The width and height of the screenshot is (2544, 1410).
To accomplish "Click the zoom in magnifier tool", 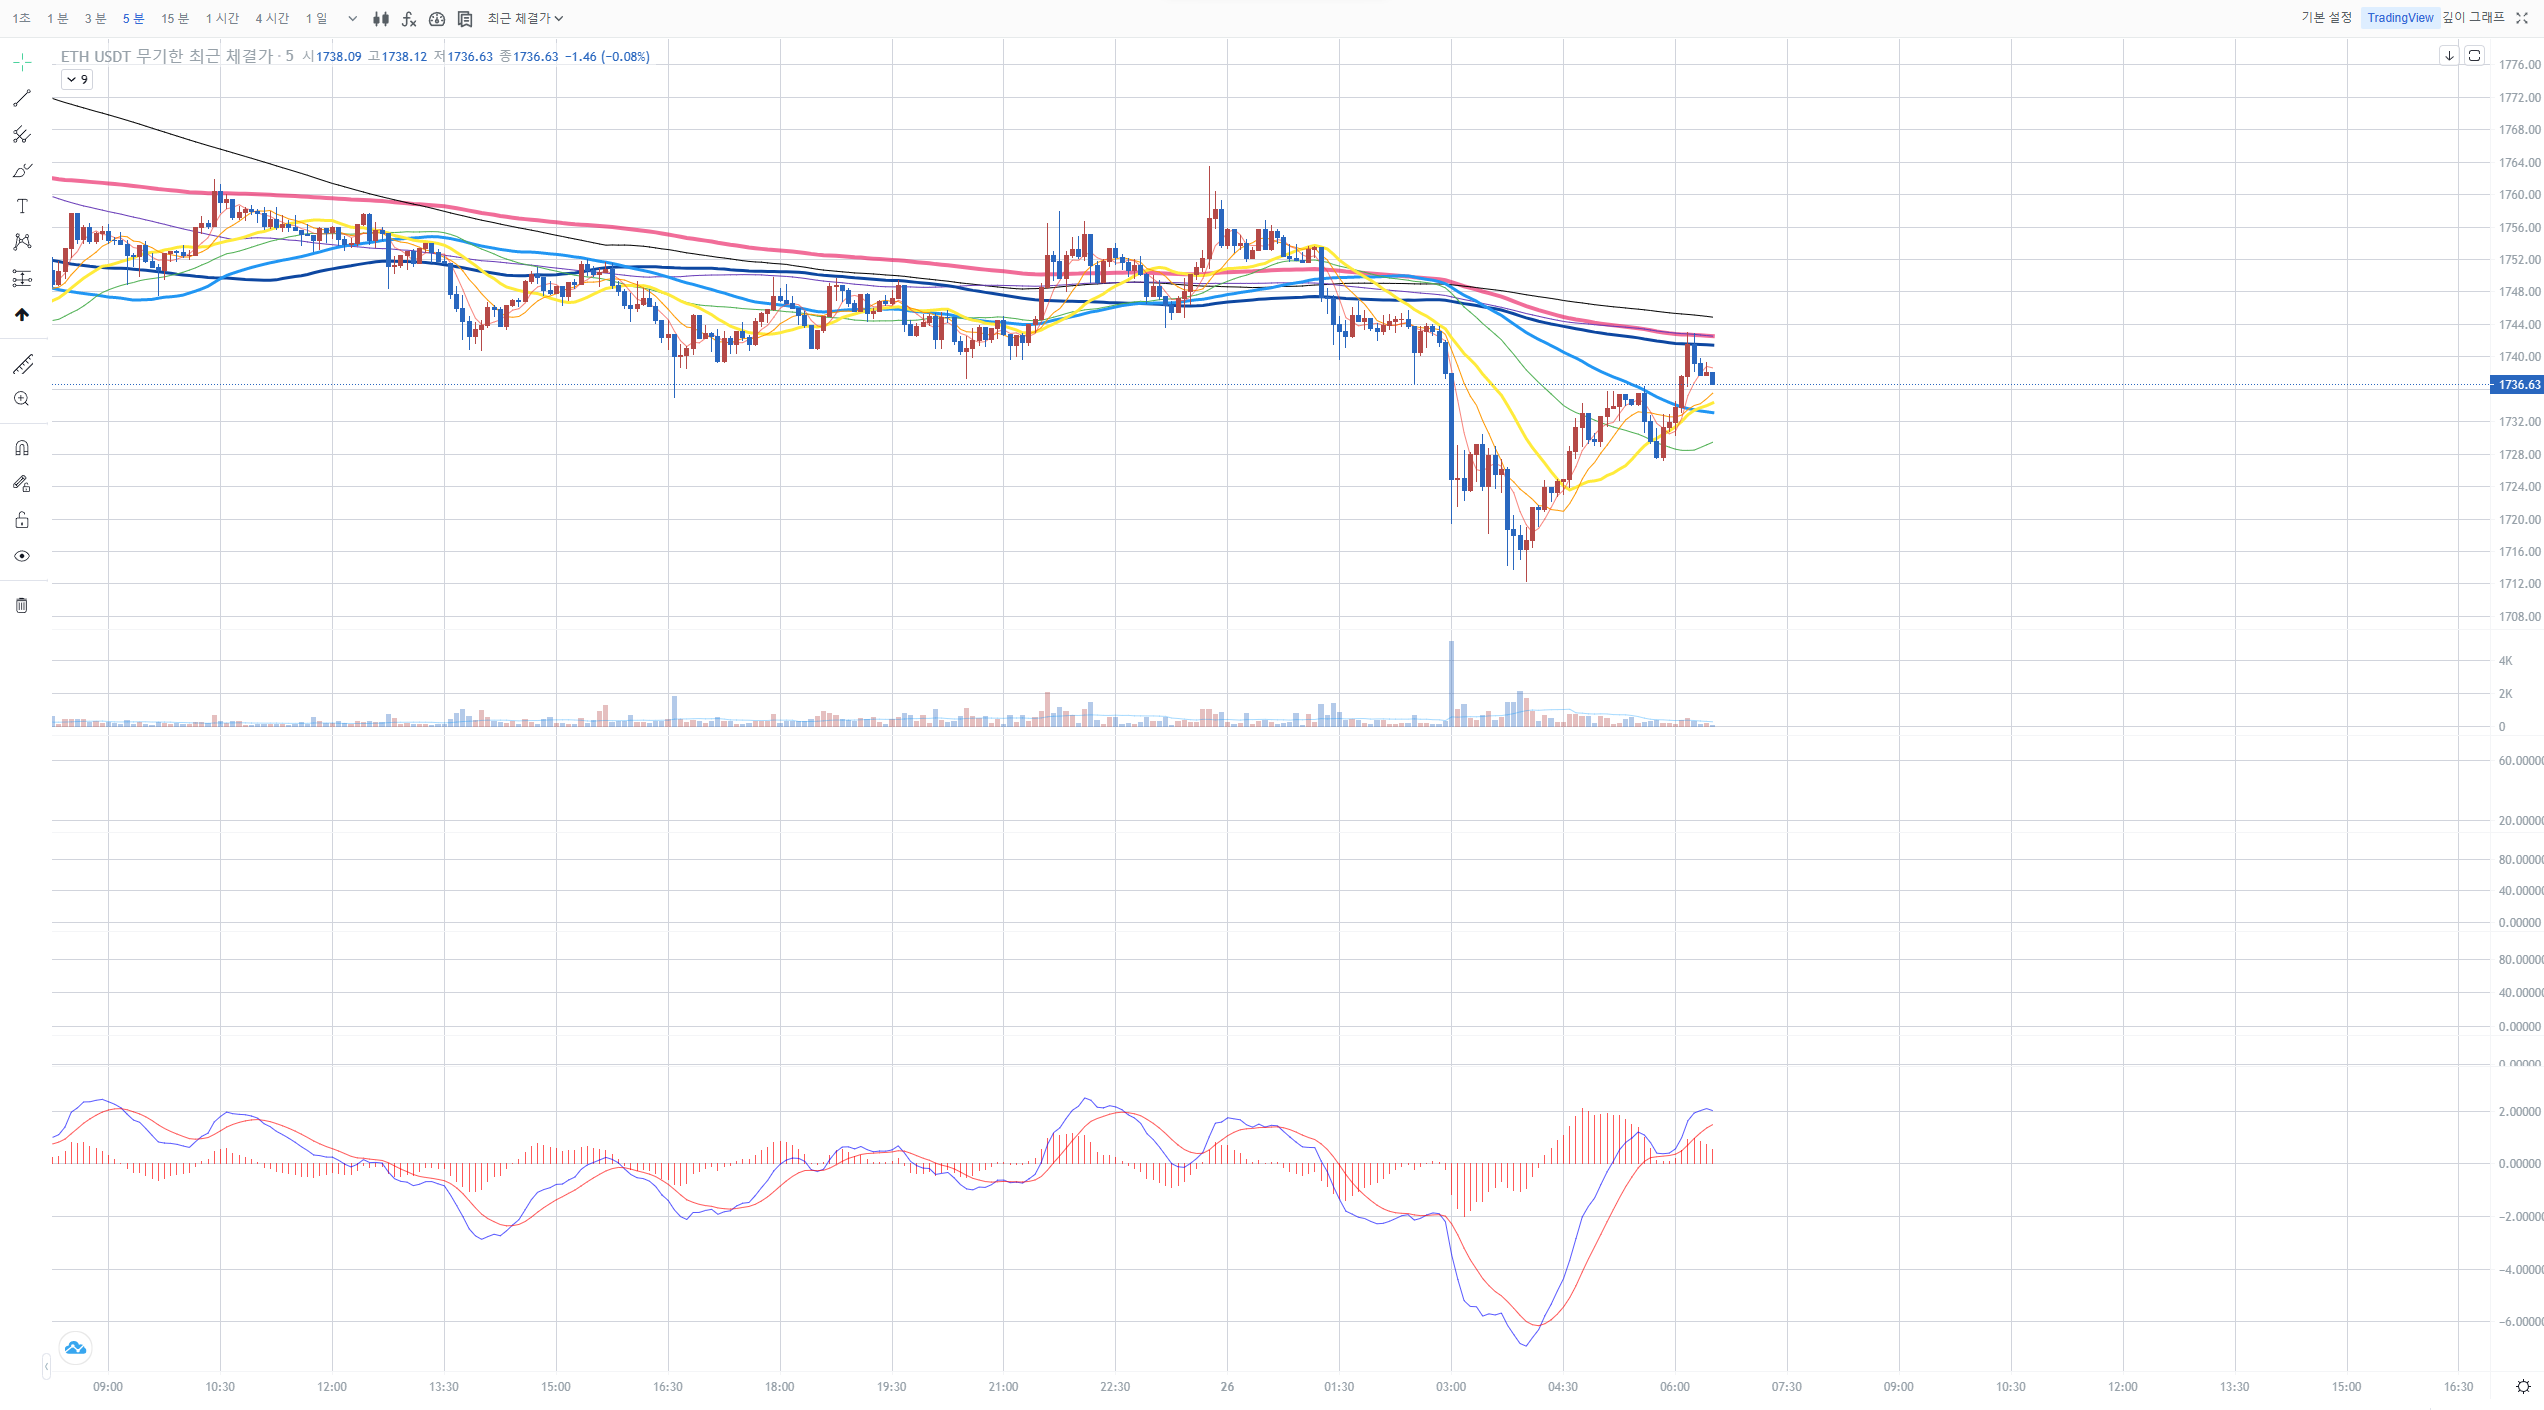I will (22, 399).
